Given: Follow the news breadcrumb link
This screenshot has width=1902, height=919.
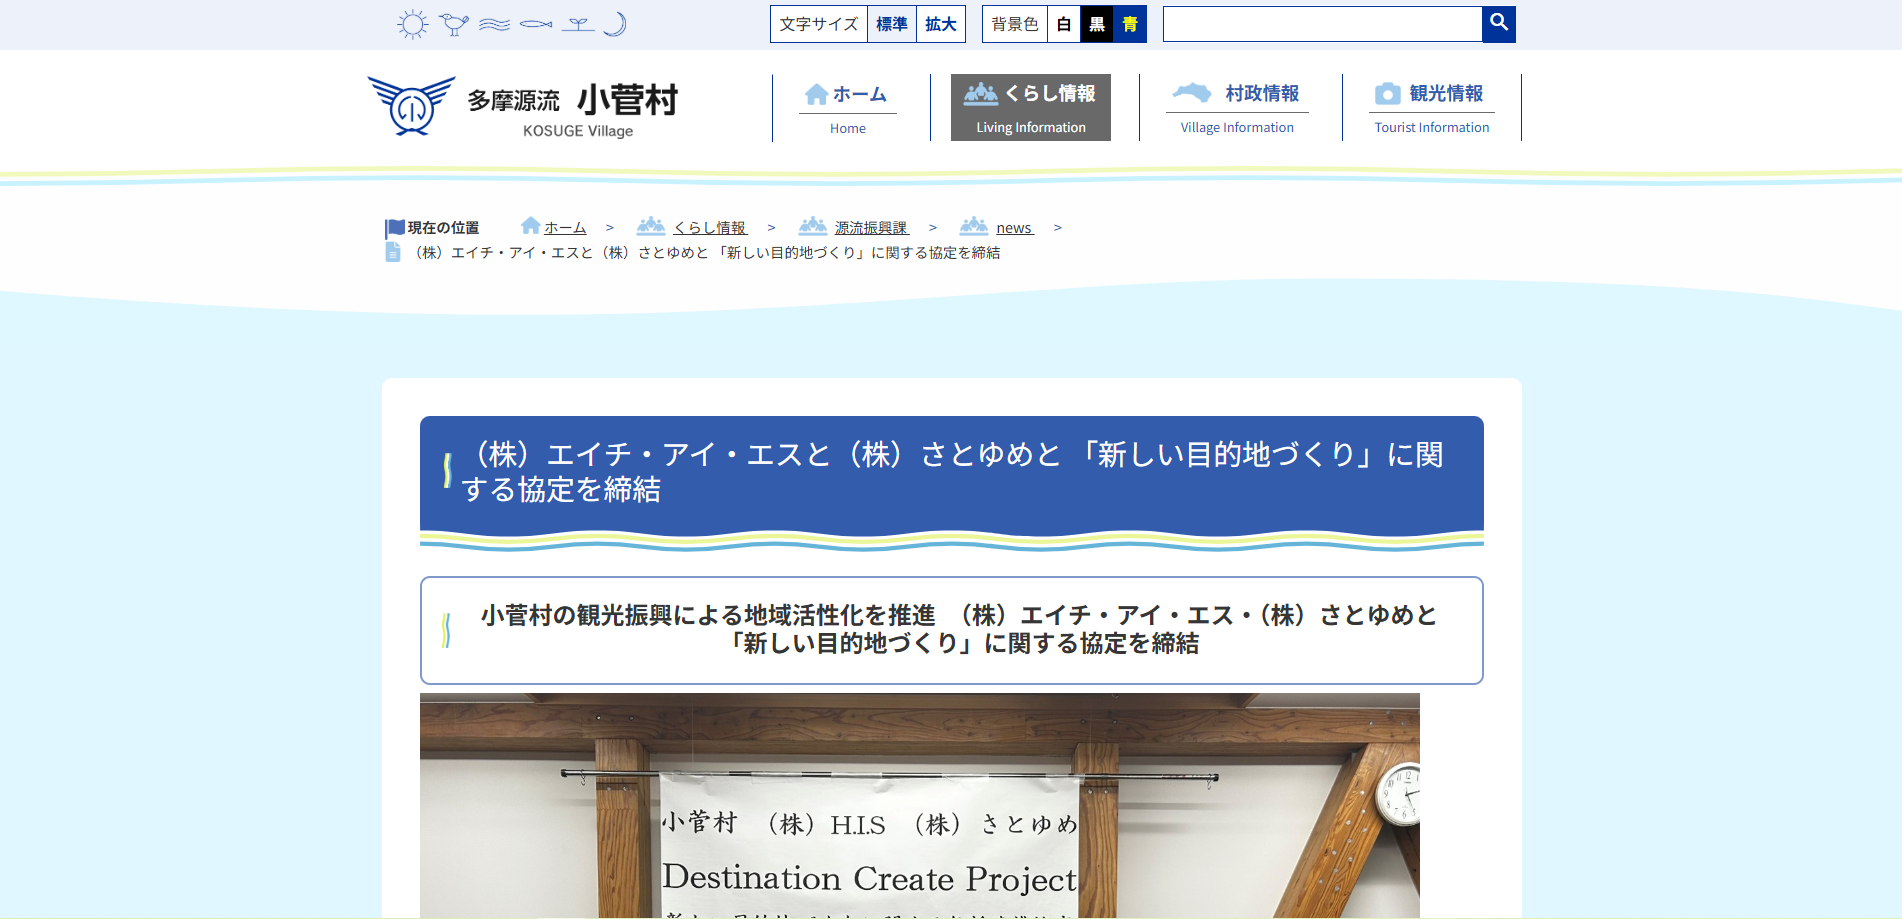Looking at the screenshot, I should pyautogui.click(x=1014, y=228).
